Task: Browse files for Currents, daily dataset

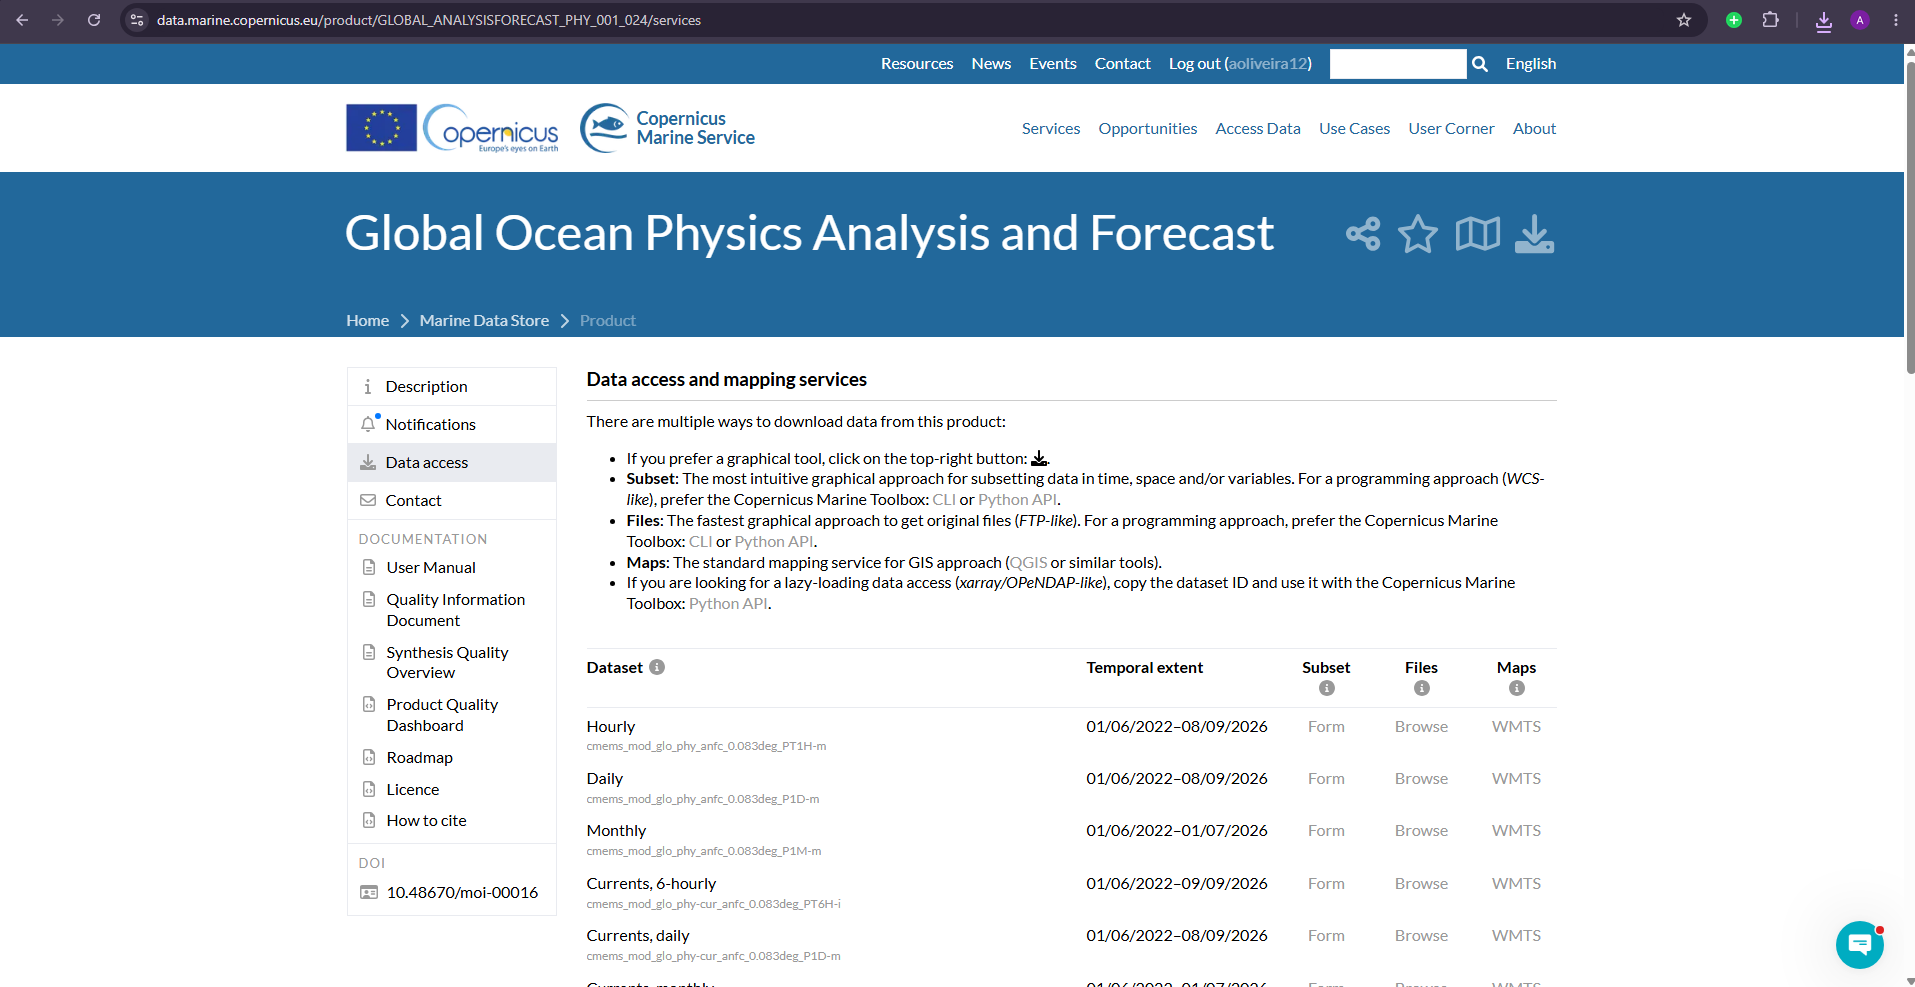Action: click(x=1421, y=936)
